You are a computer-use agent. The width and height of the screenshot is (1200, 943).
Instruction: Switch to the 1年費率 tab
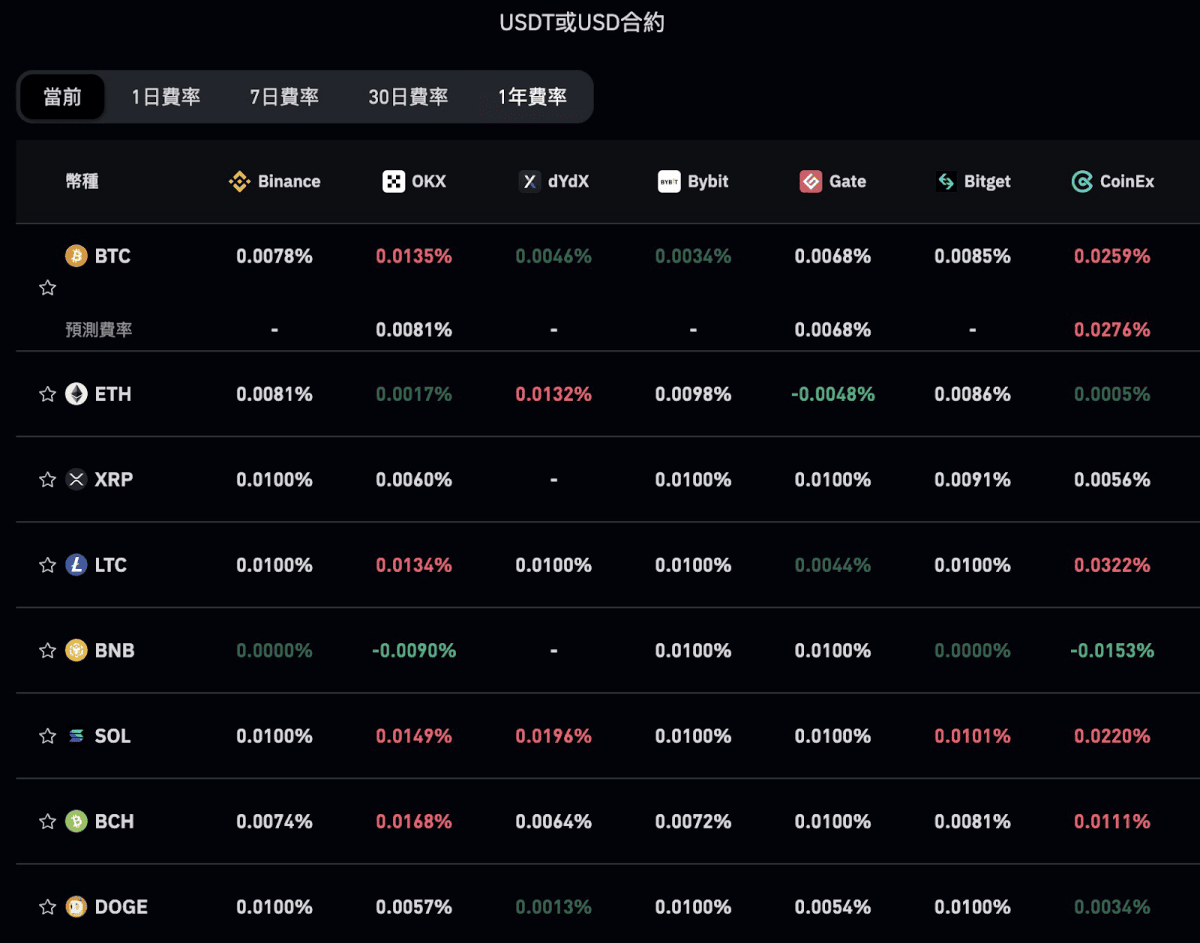click(x=530, y=97)
